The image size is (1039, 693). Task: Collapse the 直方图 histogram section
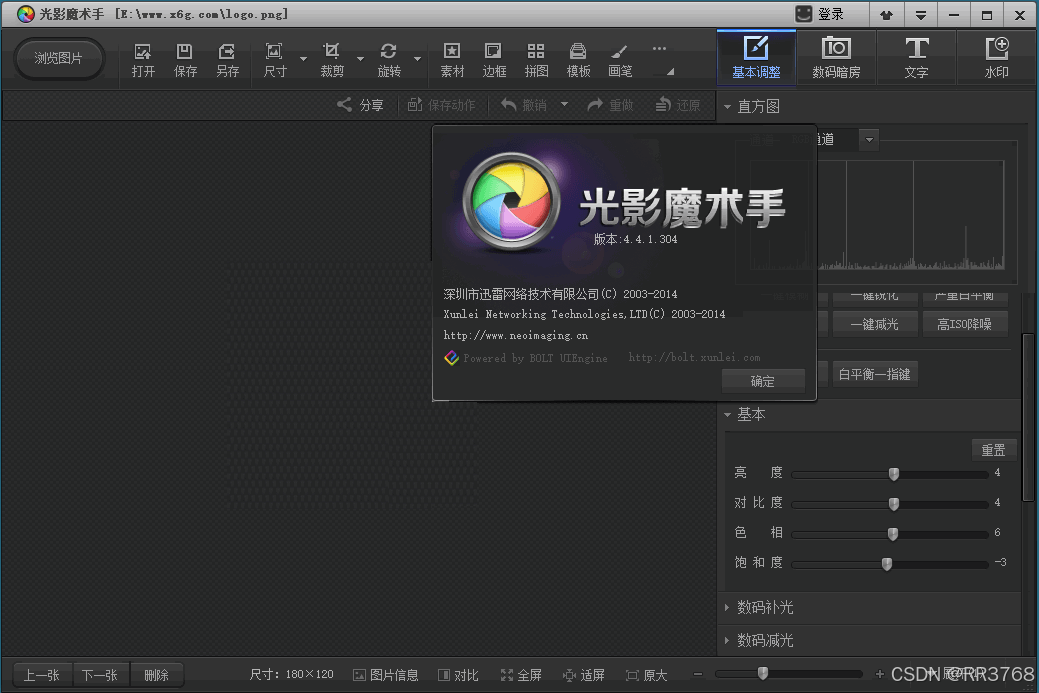click(727, 107)
